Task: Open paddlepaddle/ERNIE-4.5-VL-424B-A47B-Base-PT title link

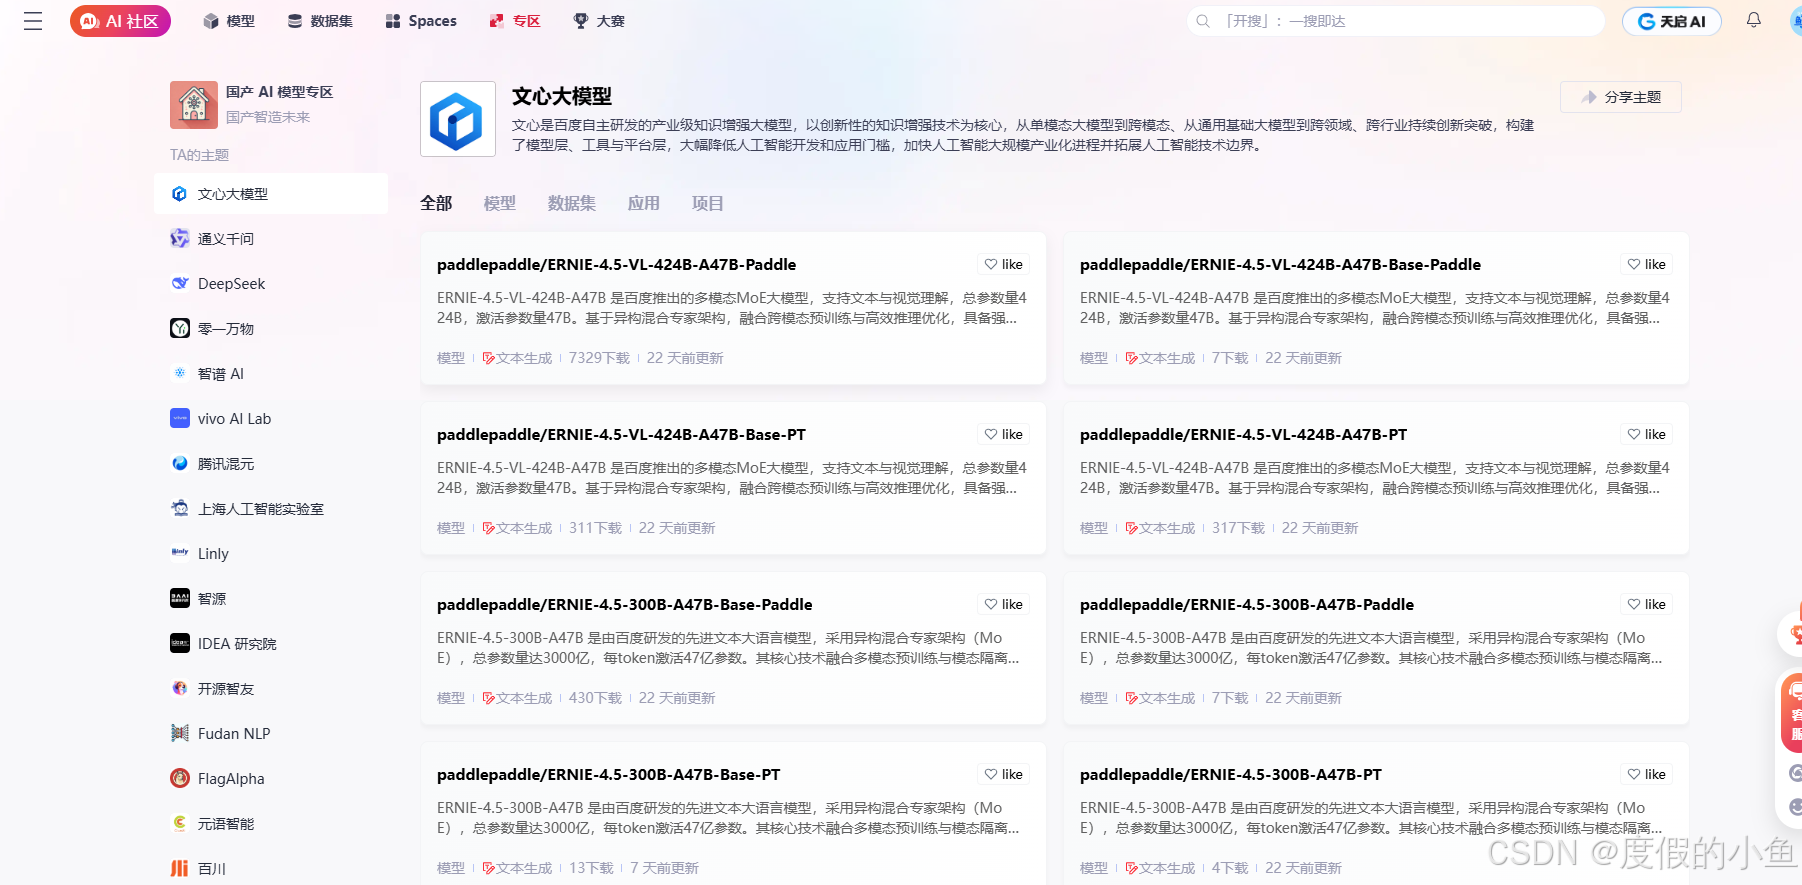Action: 621,435
